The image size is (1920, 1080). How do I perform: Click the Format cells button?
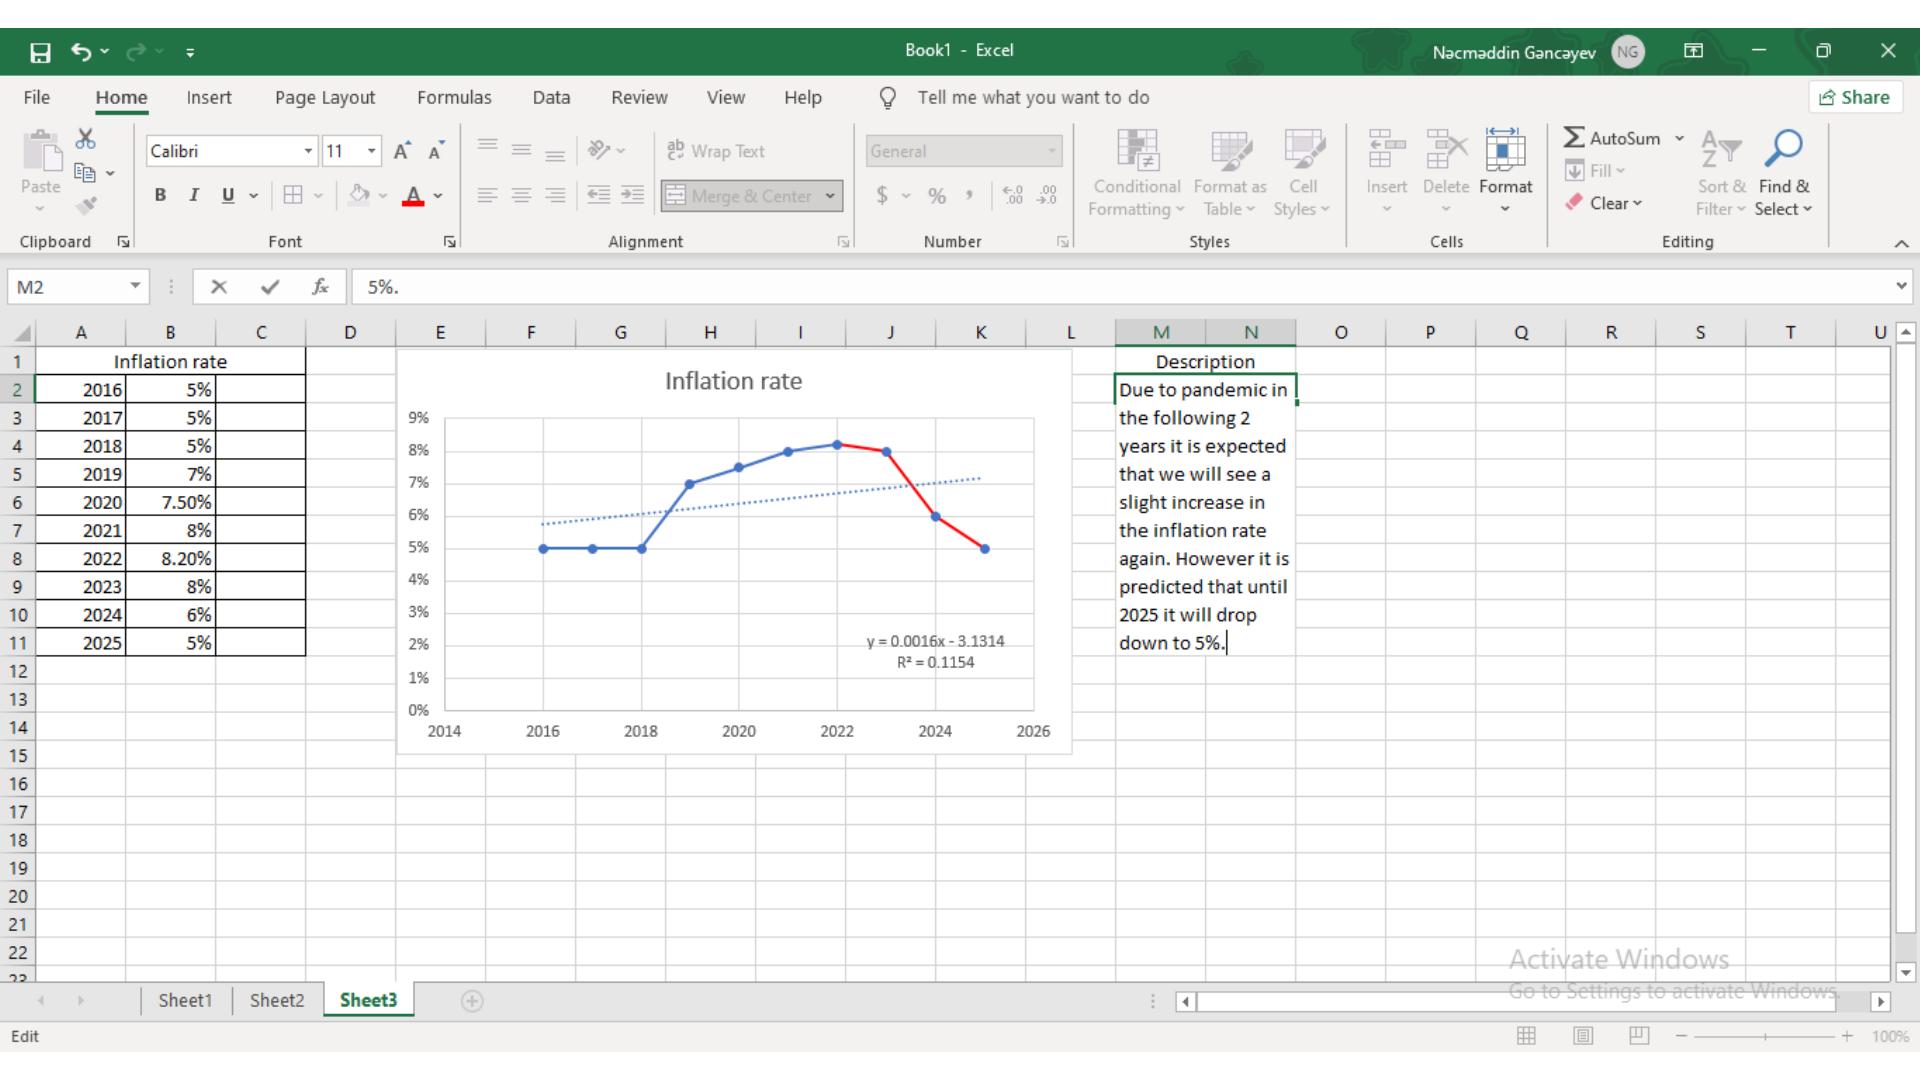tap(1506, 171)
